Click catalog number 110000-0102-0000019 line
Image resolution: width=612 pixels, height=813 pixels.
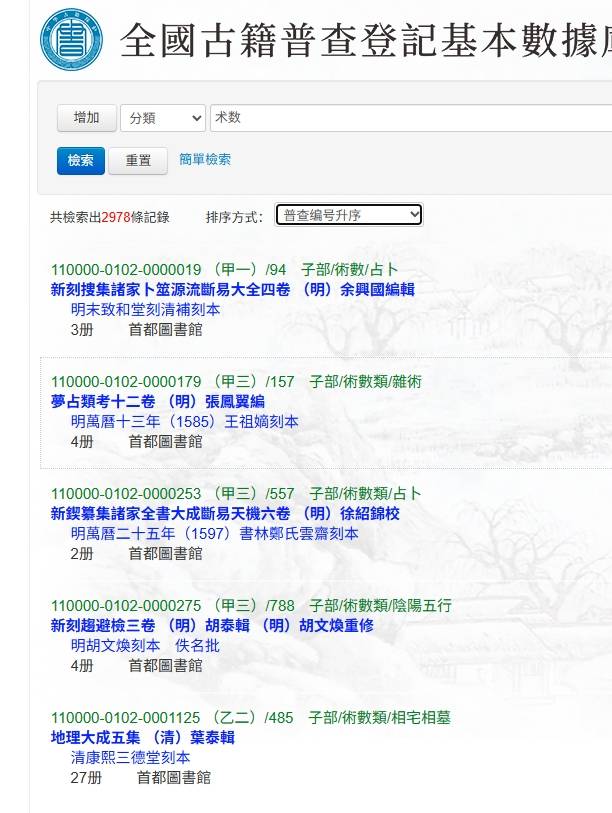pyautogui.click(x=225, y=270)
